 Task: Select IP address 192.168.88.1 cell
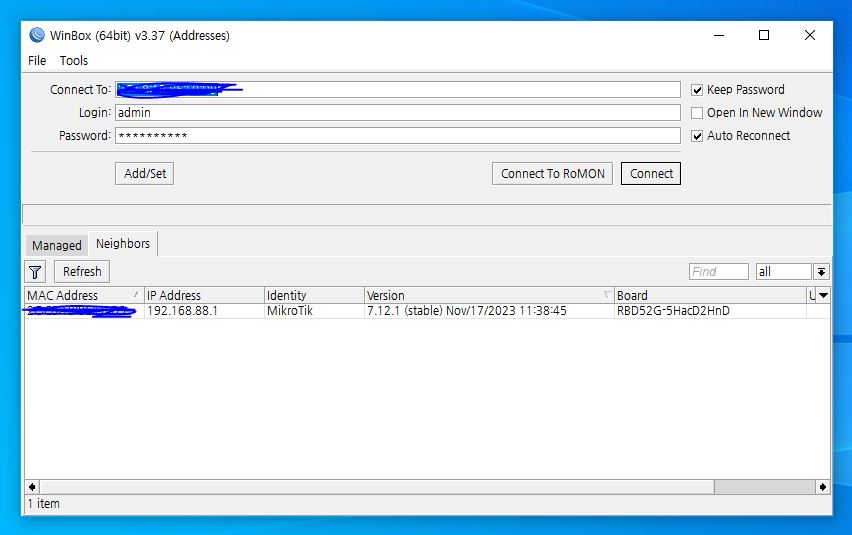tap(204, 311)
